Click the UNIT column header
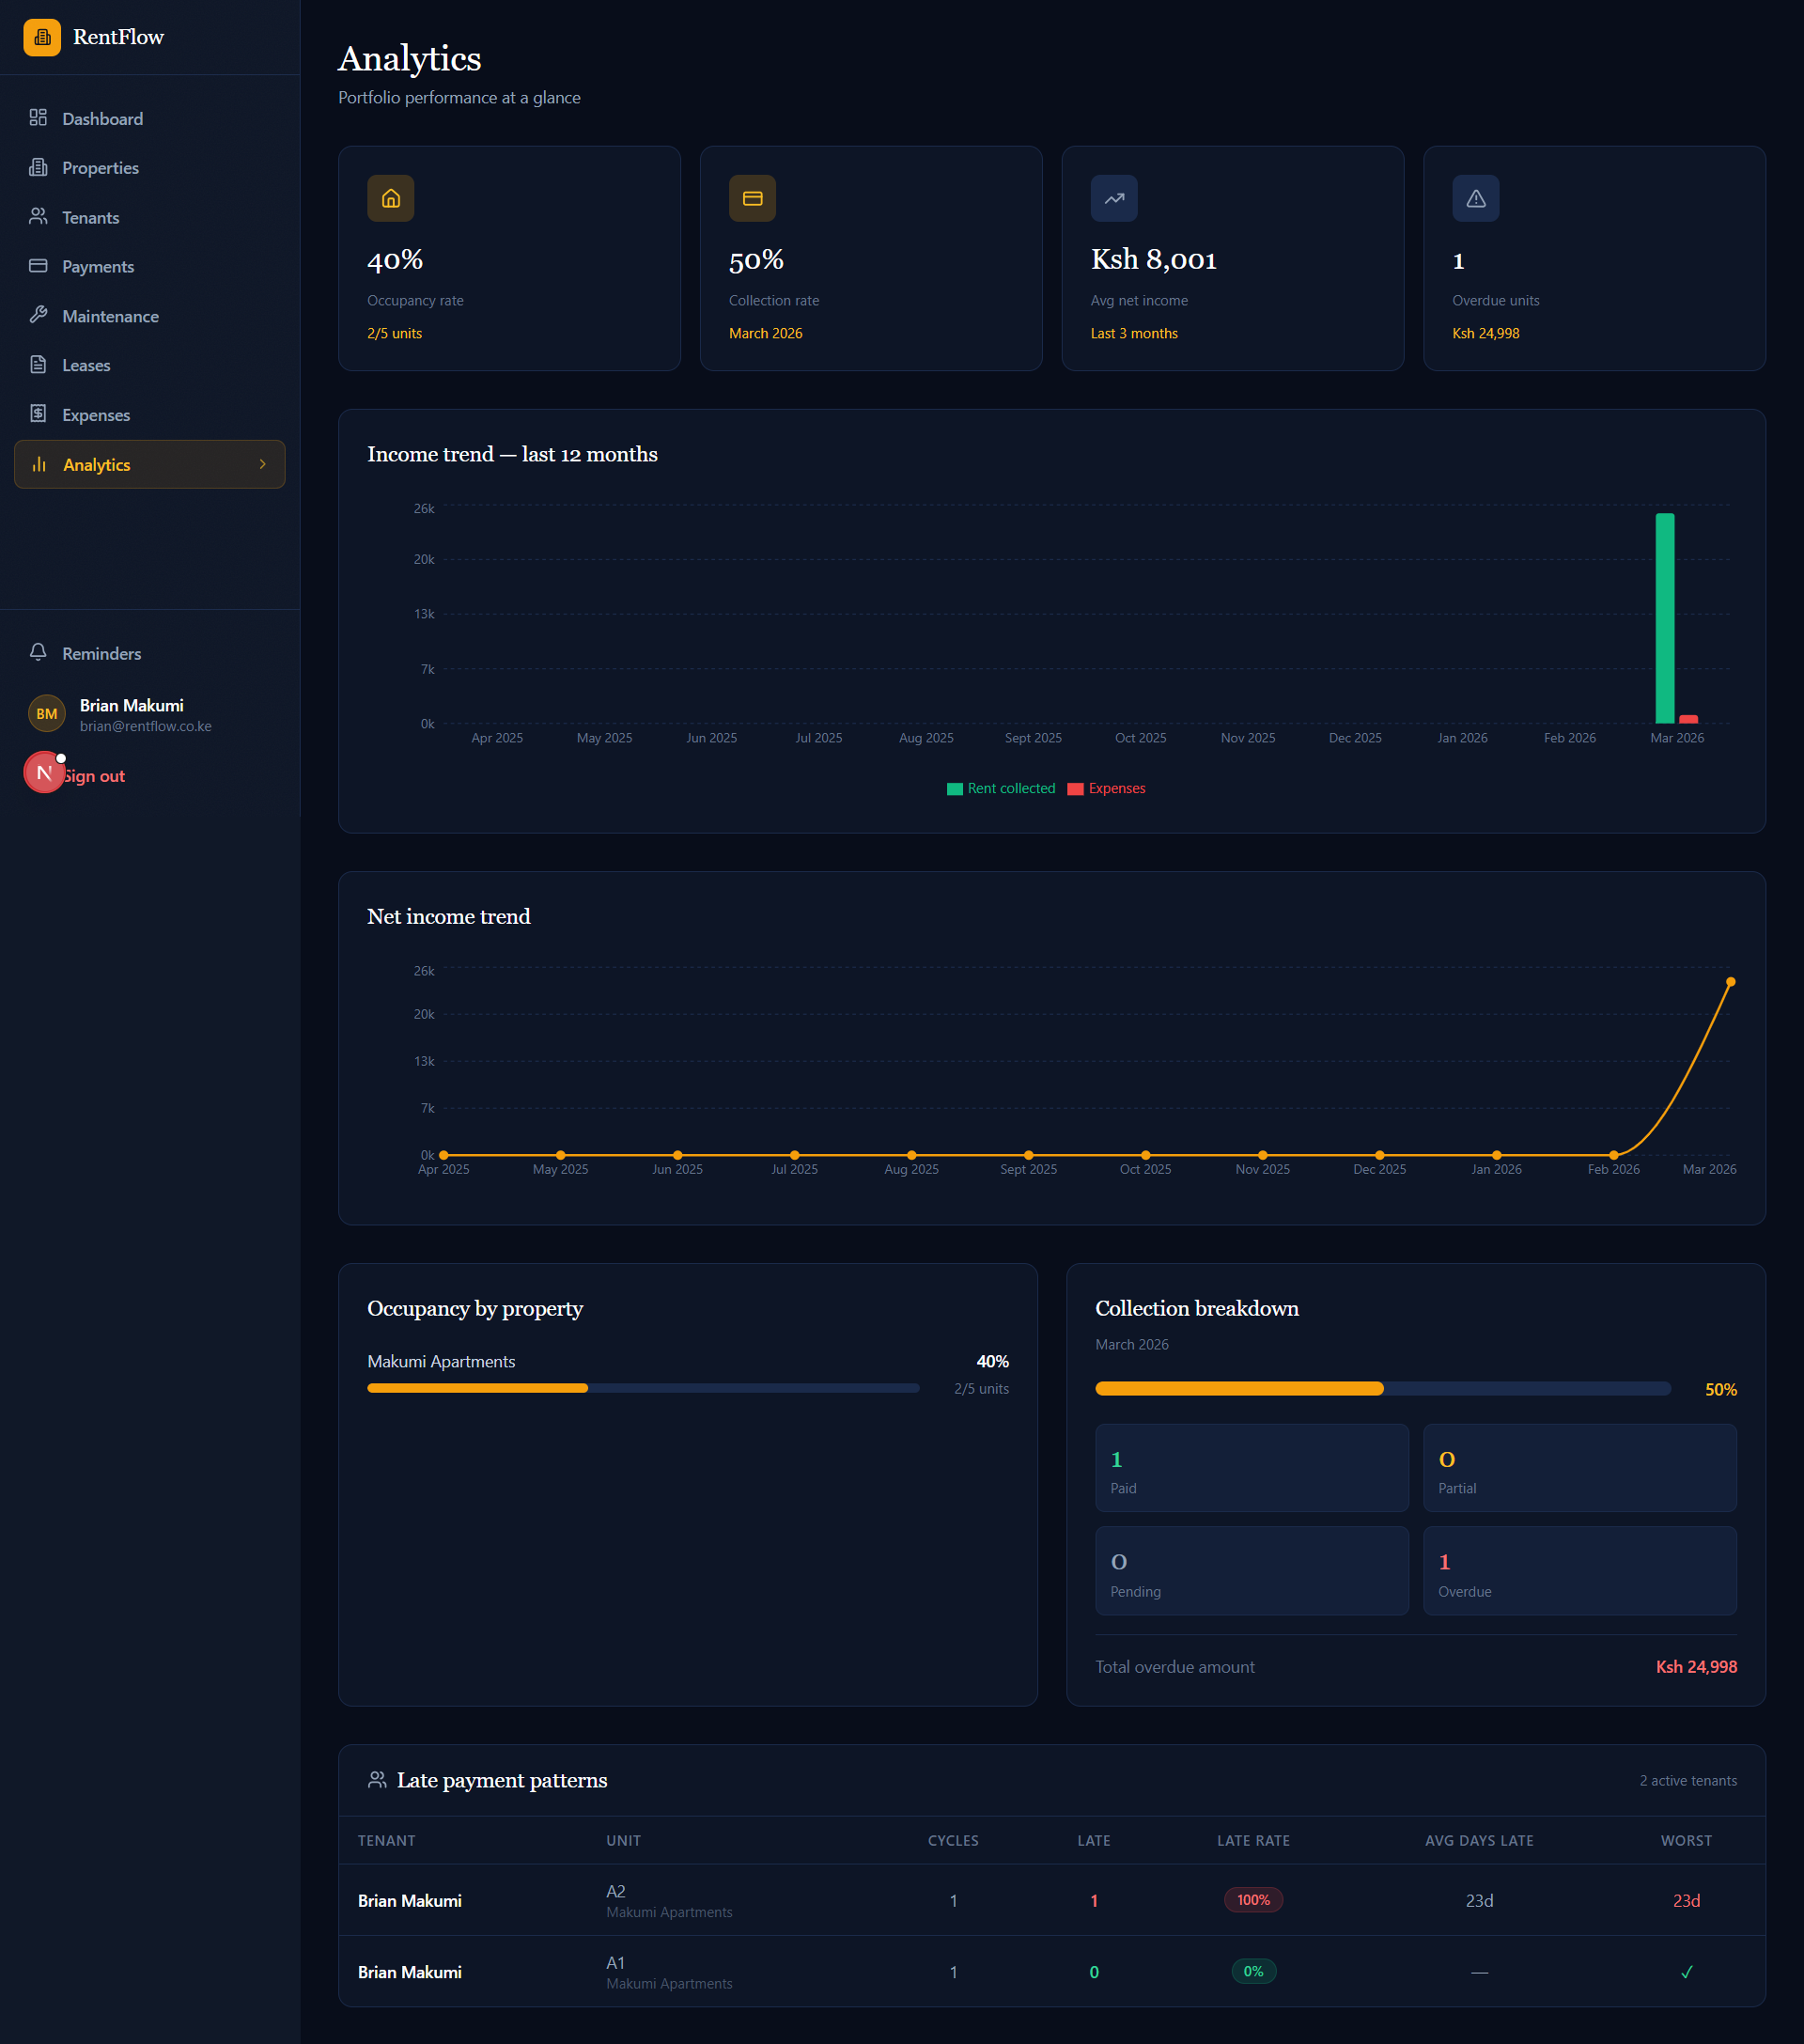This screenshot has width=1804, height=2044. coord(624,1841)
